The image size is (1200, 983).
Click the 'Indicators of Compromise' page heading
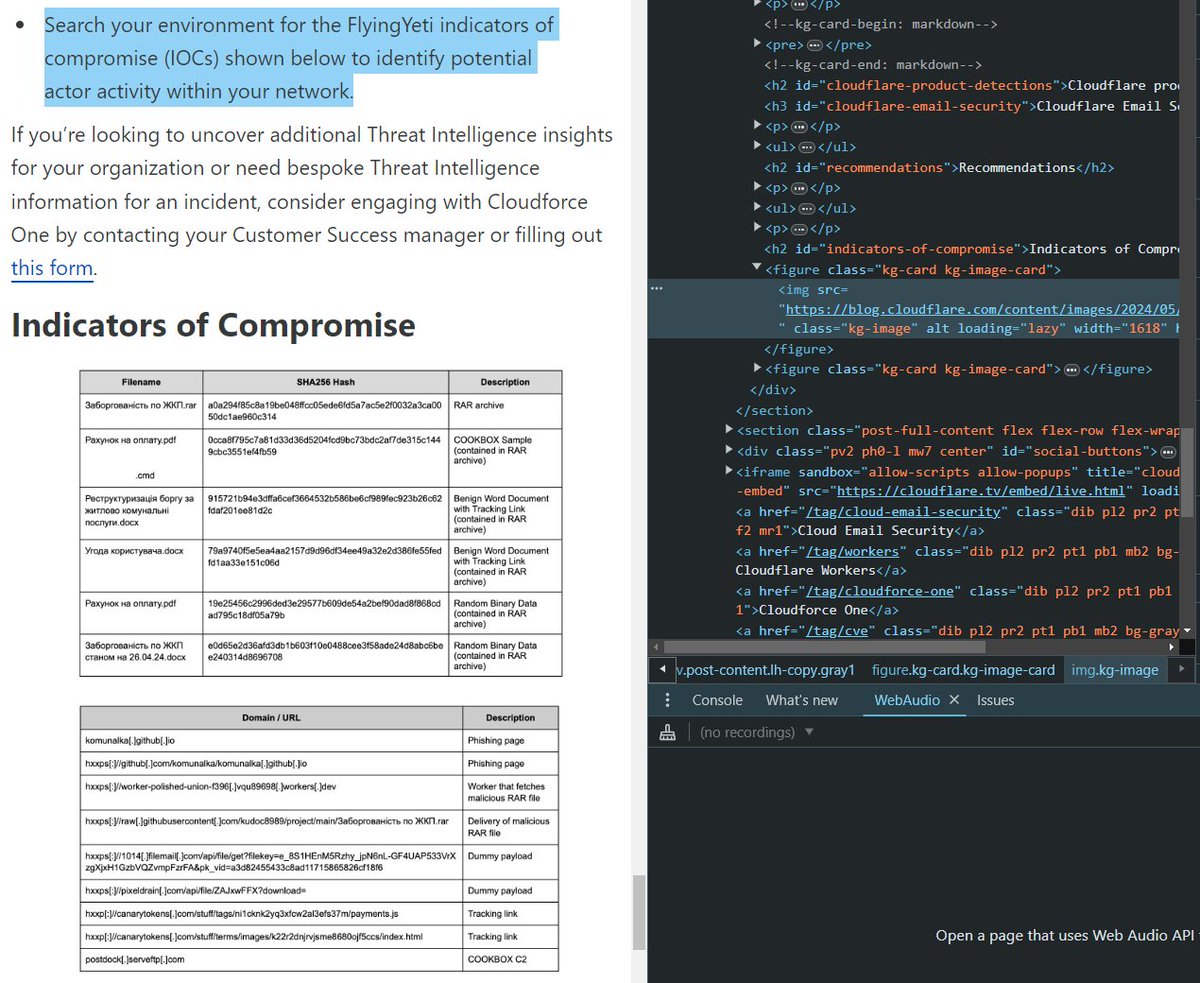tap(213, 325)
